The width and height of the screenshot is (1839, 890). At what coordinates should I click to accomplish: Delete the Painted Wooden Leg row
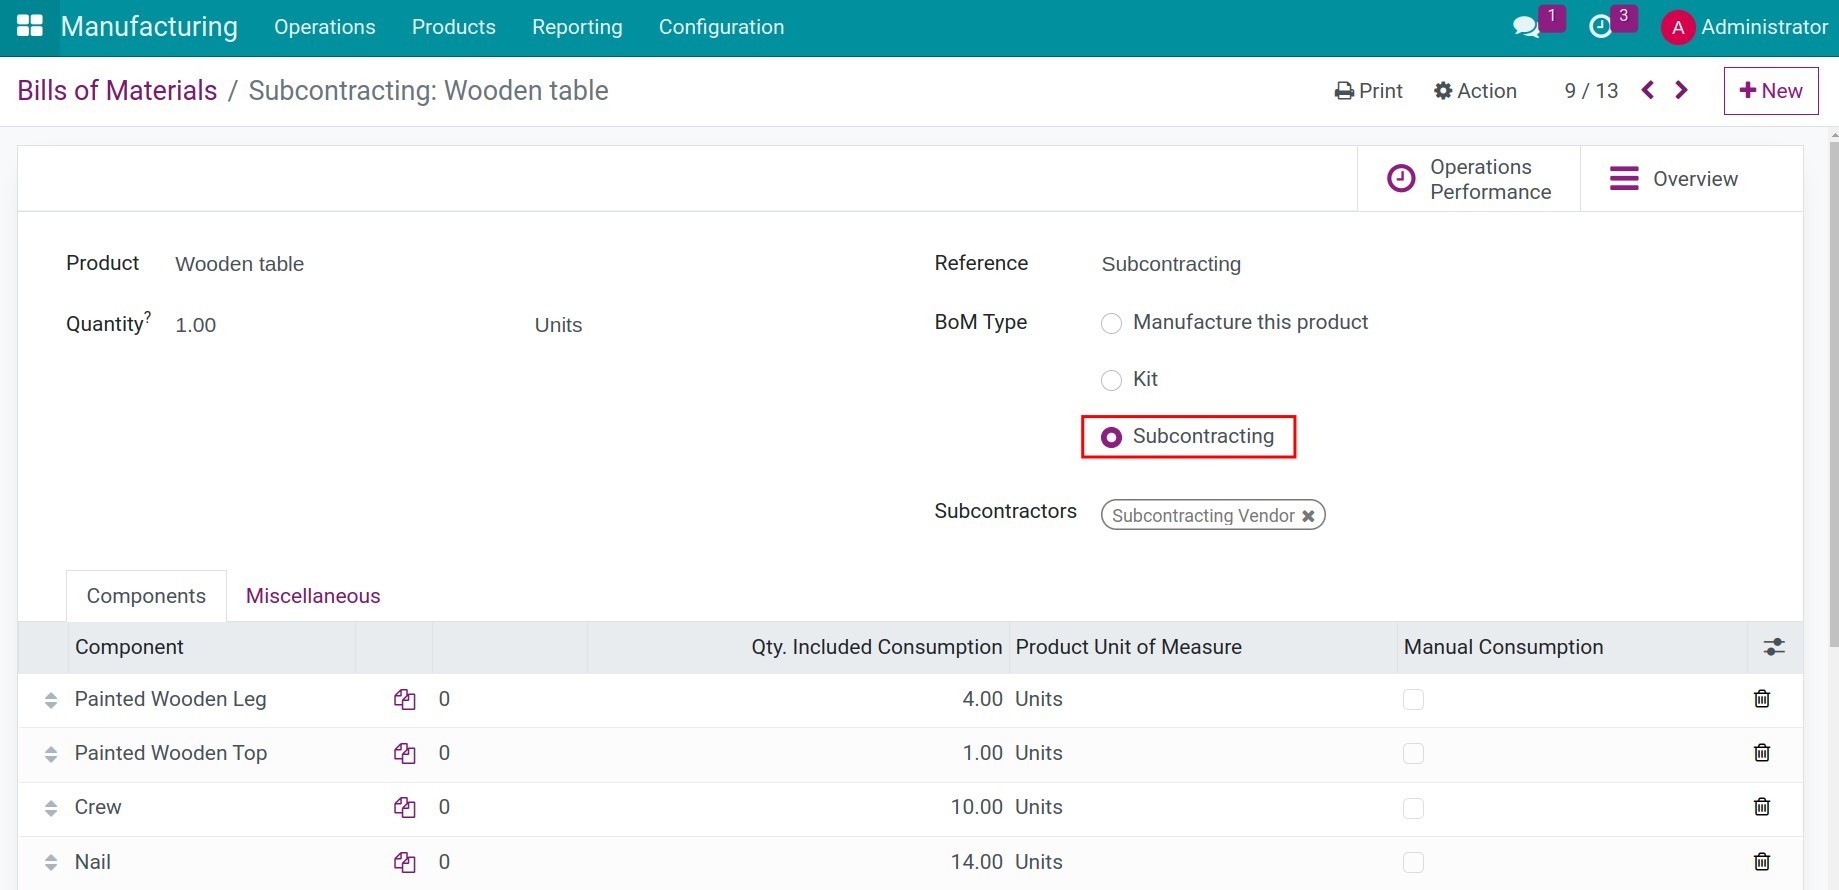click(1762, 699)
